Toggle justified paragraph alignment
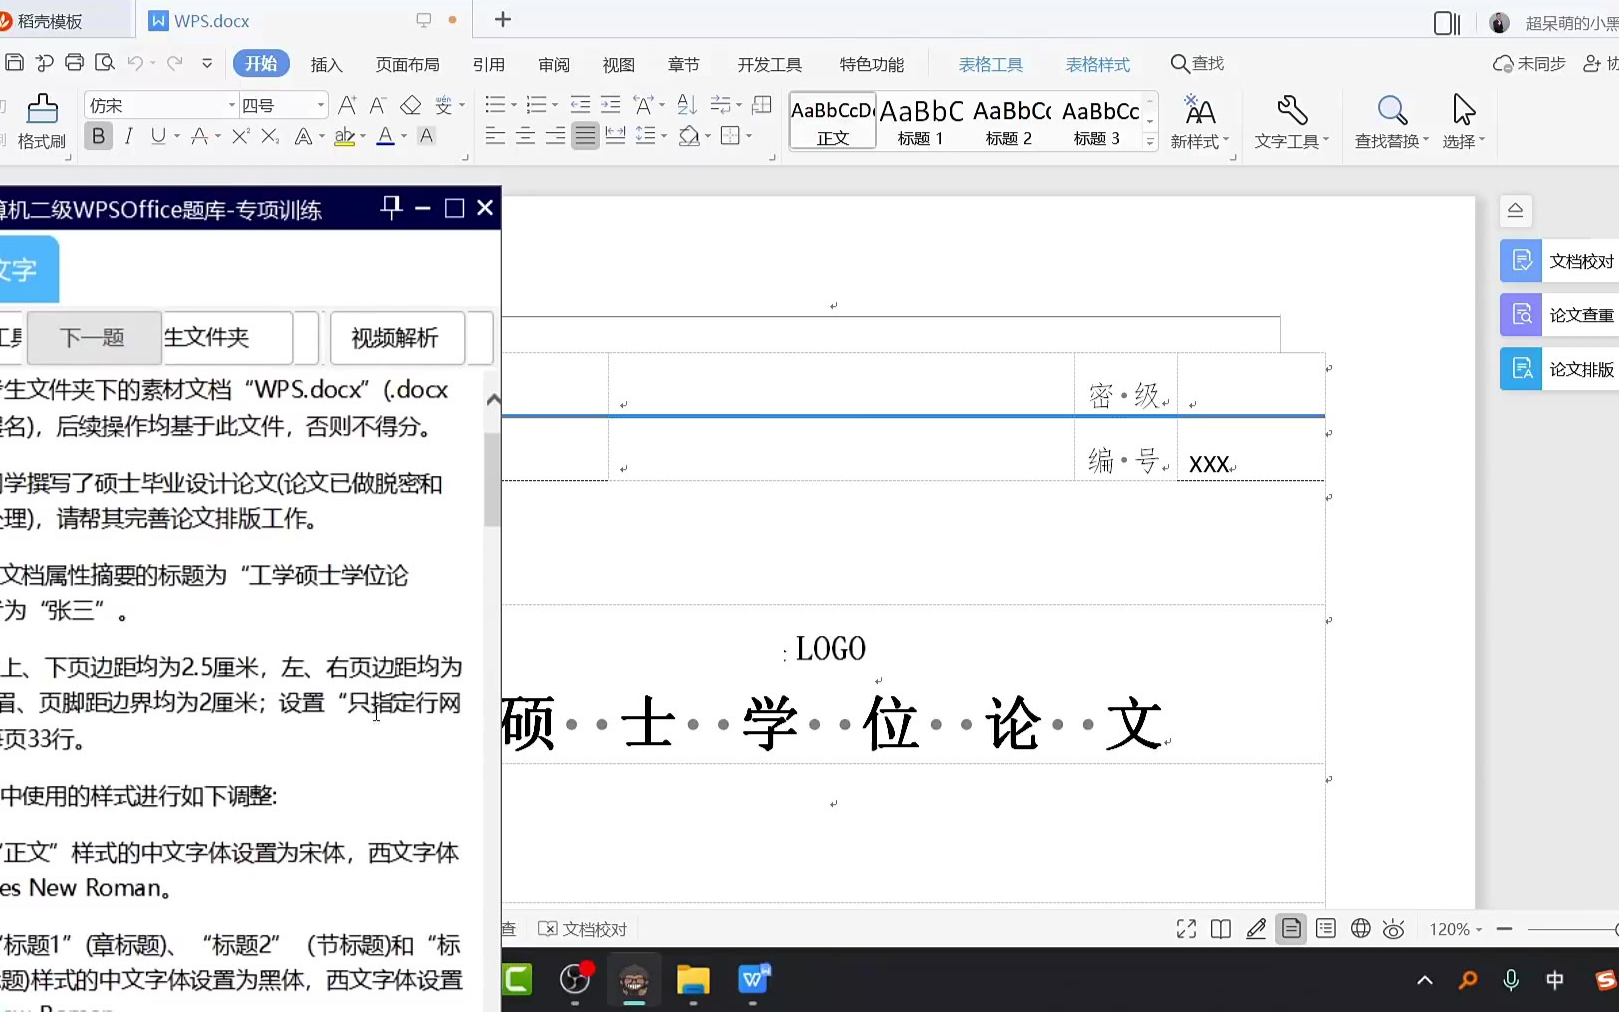Screen dimensions: 1619x1012 [585, 136]
